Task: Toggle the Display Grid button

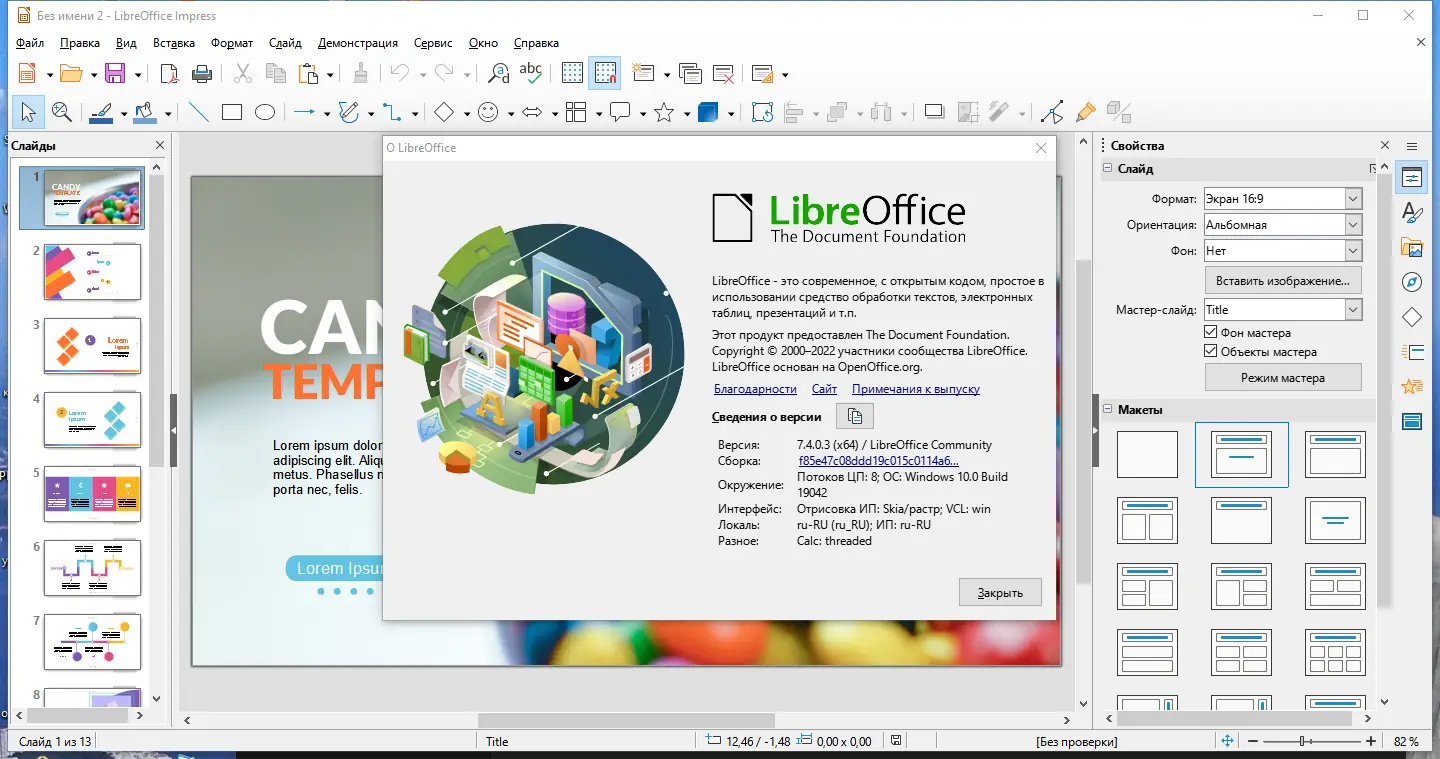Action: tap(571, 72)
